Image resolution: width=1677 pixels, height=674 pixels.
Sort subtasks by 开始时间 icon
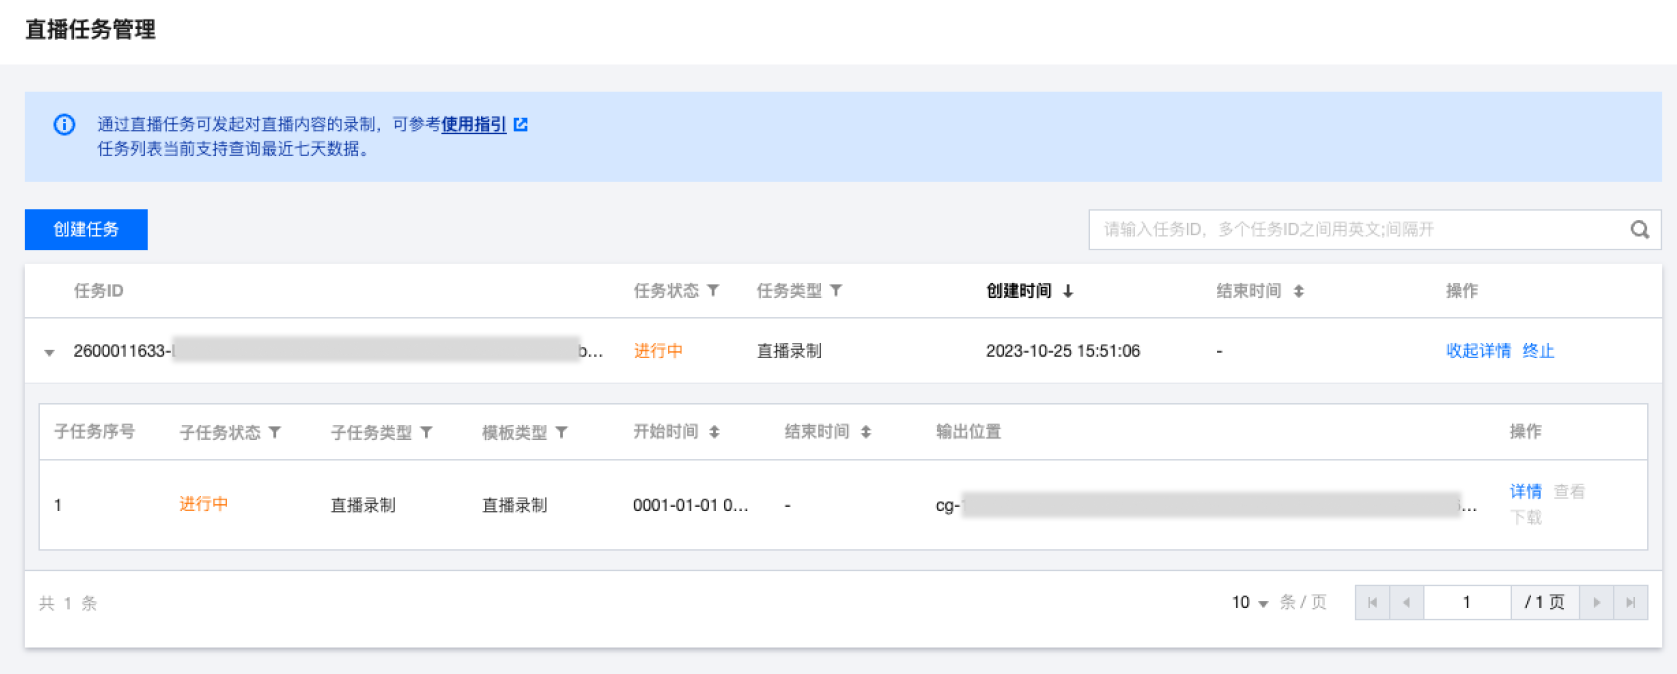coord(714,433)
